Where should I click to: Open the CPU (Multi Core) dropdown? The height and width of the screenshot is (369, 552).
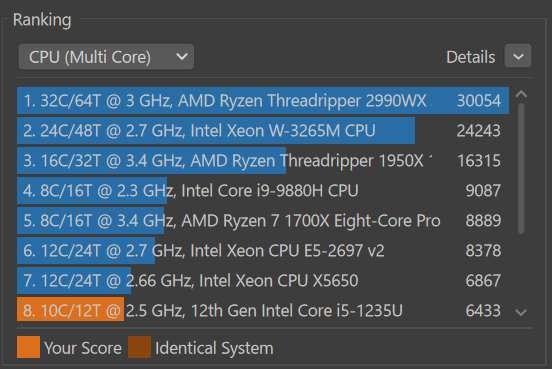[x=106, y=57]
